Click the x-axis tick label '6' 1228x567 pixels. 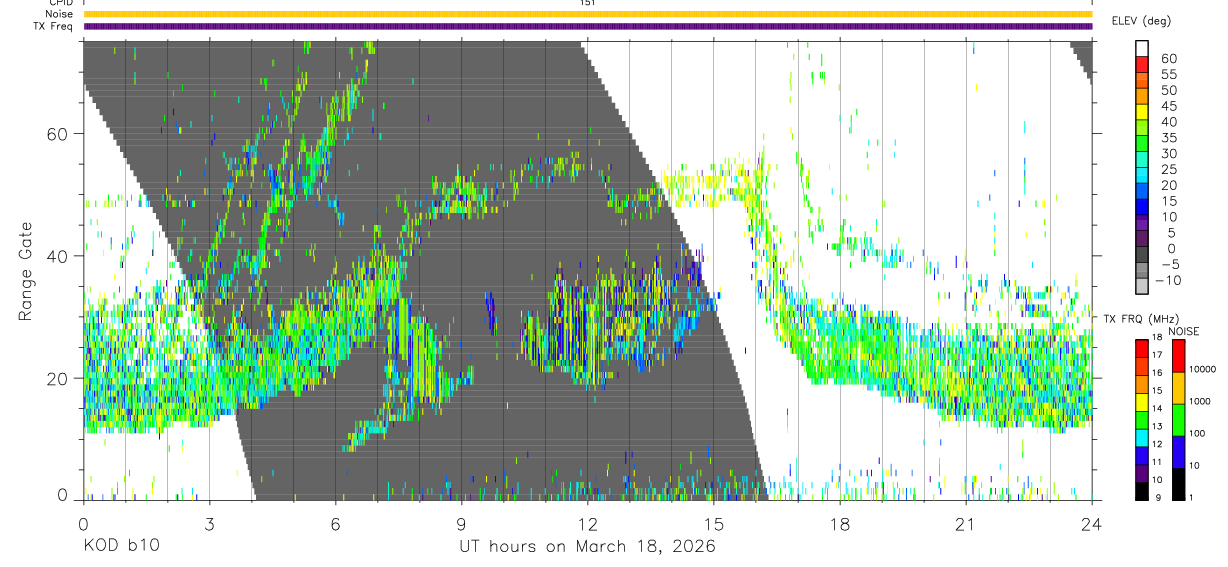coord(335,524)
